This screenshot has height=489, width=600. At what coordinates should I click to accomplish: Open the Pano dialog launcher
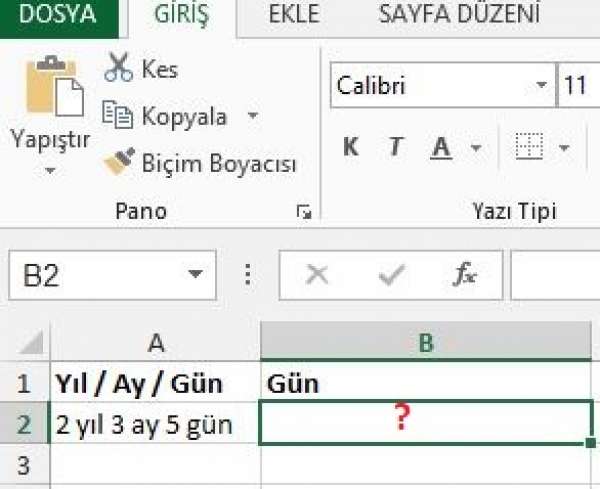(x=304, y=212)
